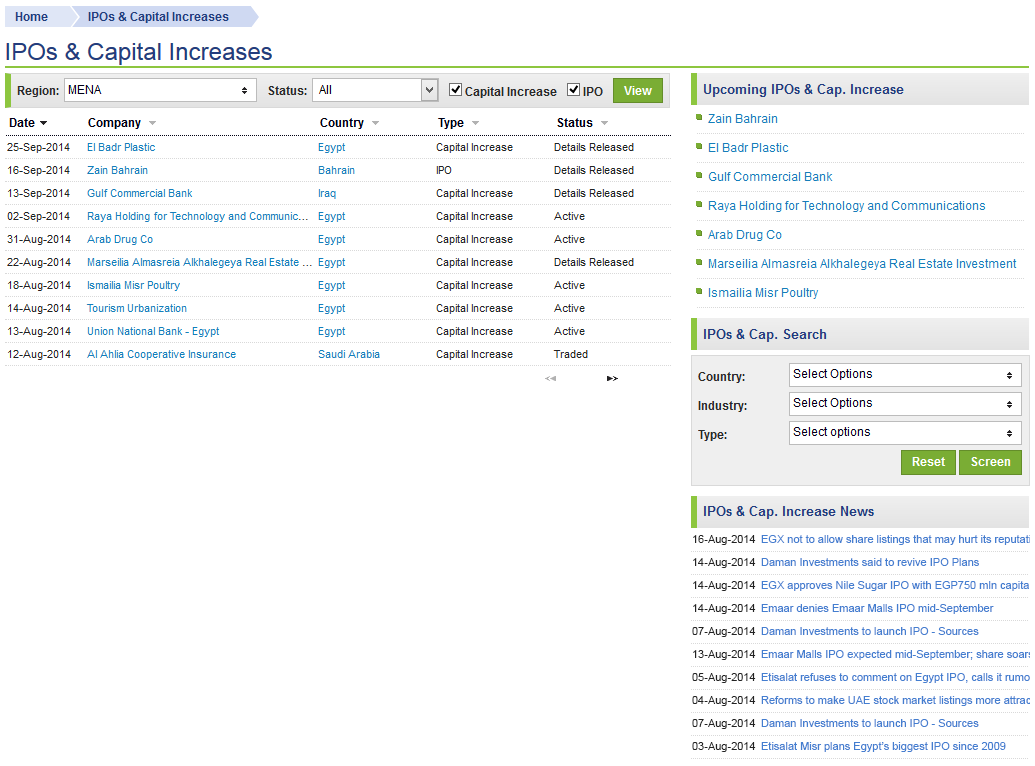This screenshot has width=1035, height=766.
Task: Go to previous page arrow
Action: point(551,378)
